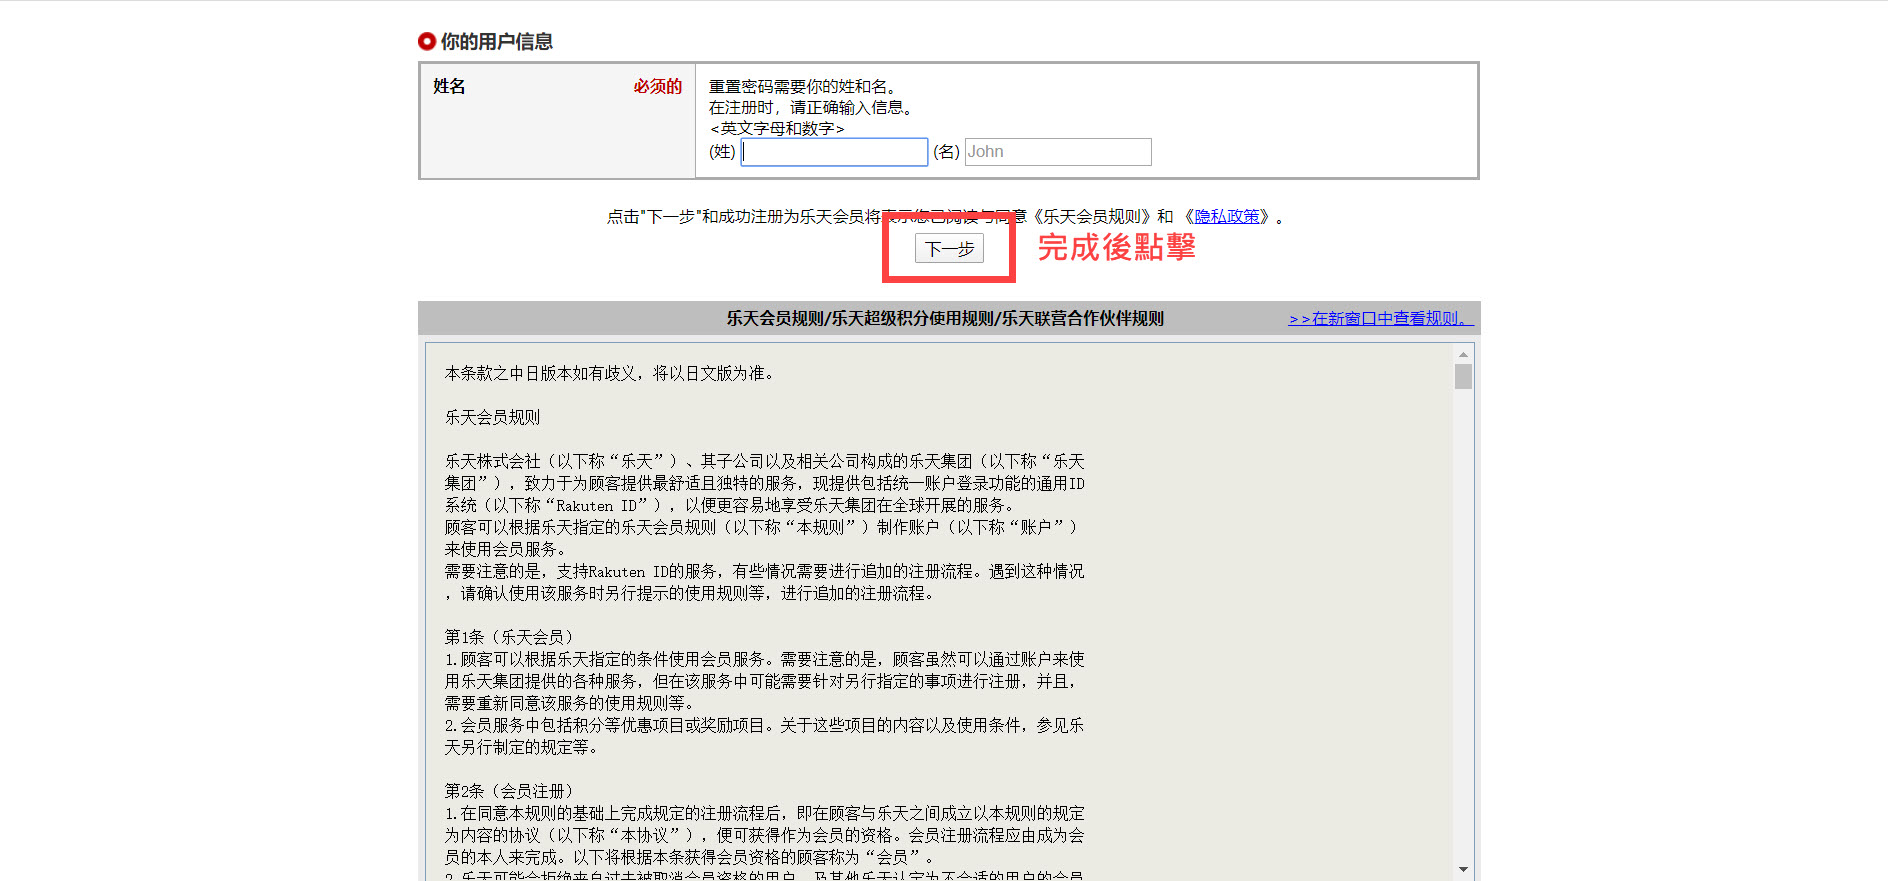Click the gray rules header bar title

944,318
